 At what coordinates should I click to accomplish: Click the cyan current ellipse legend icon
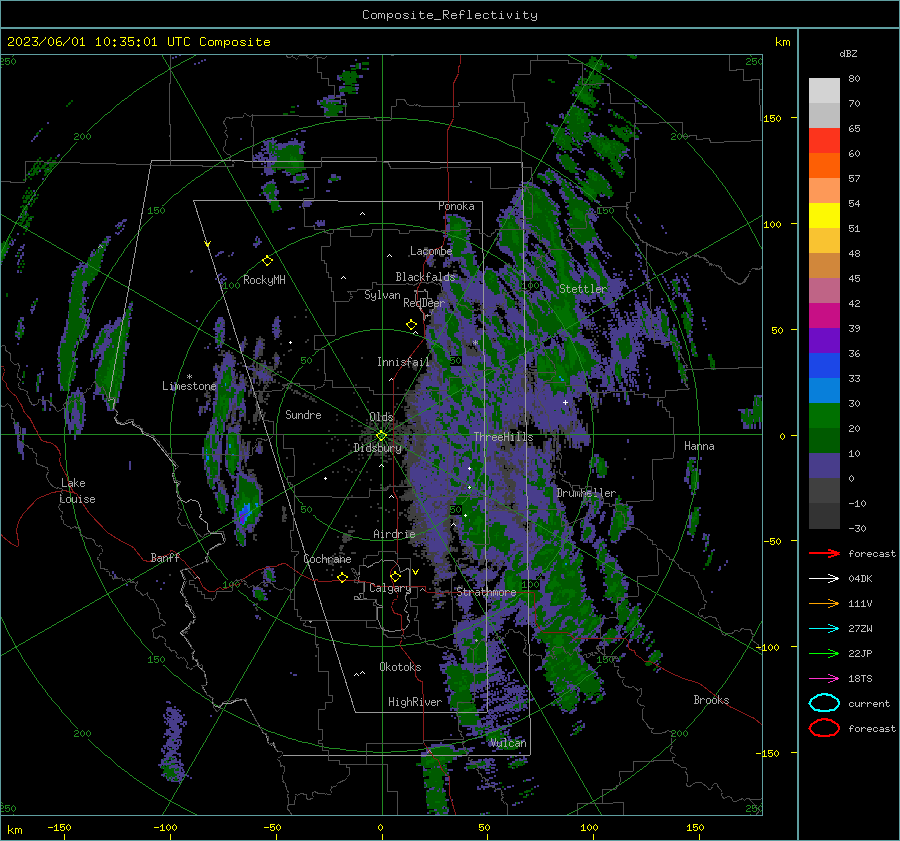pos(824,703)
